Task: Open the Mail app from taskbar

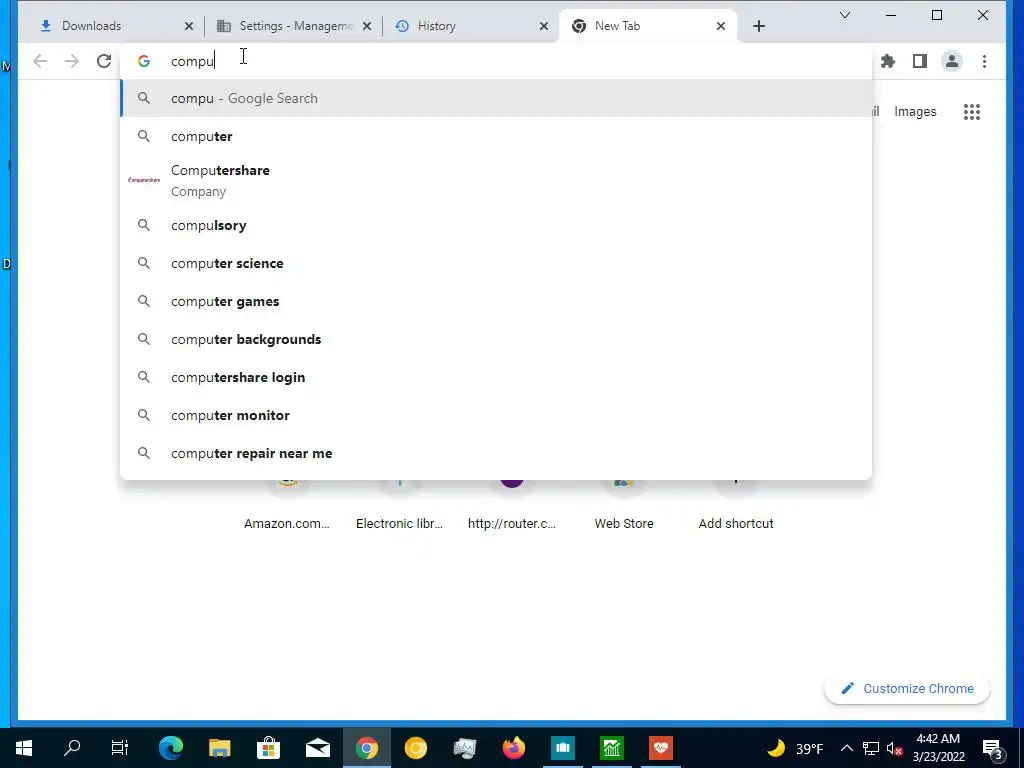Action: (318, 748)
